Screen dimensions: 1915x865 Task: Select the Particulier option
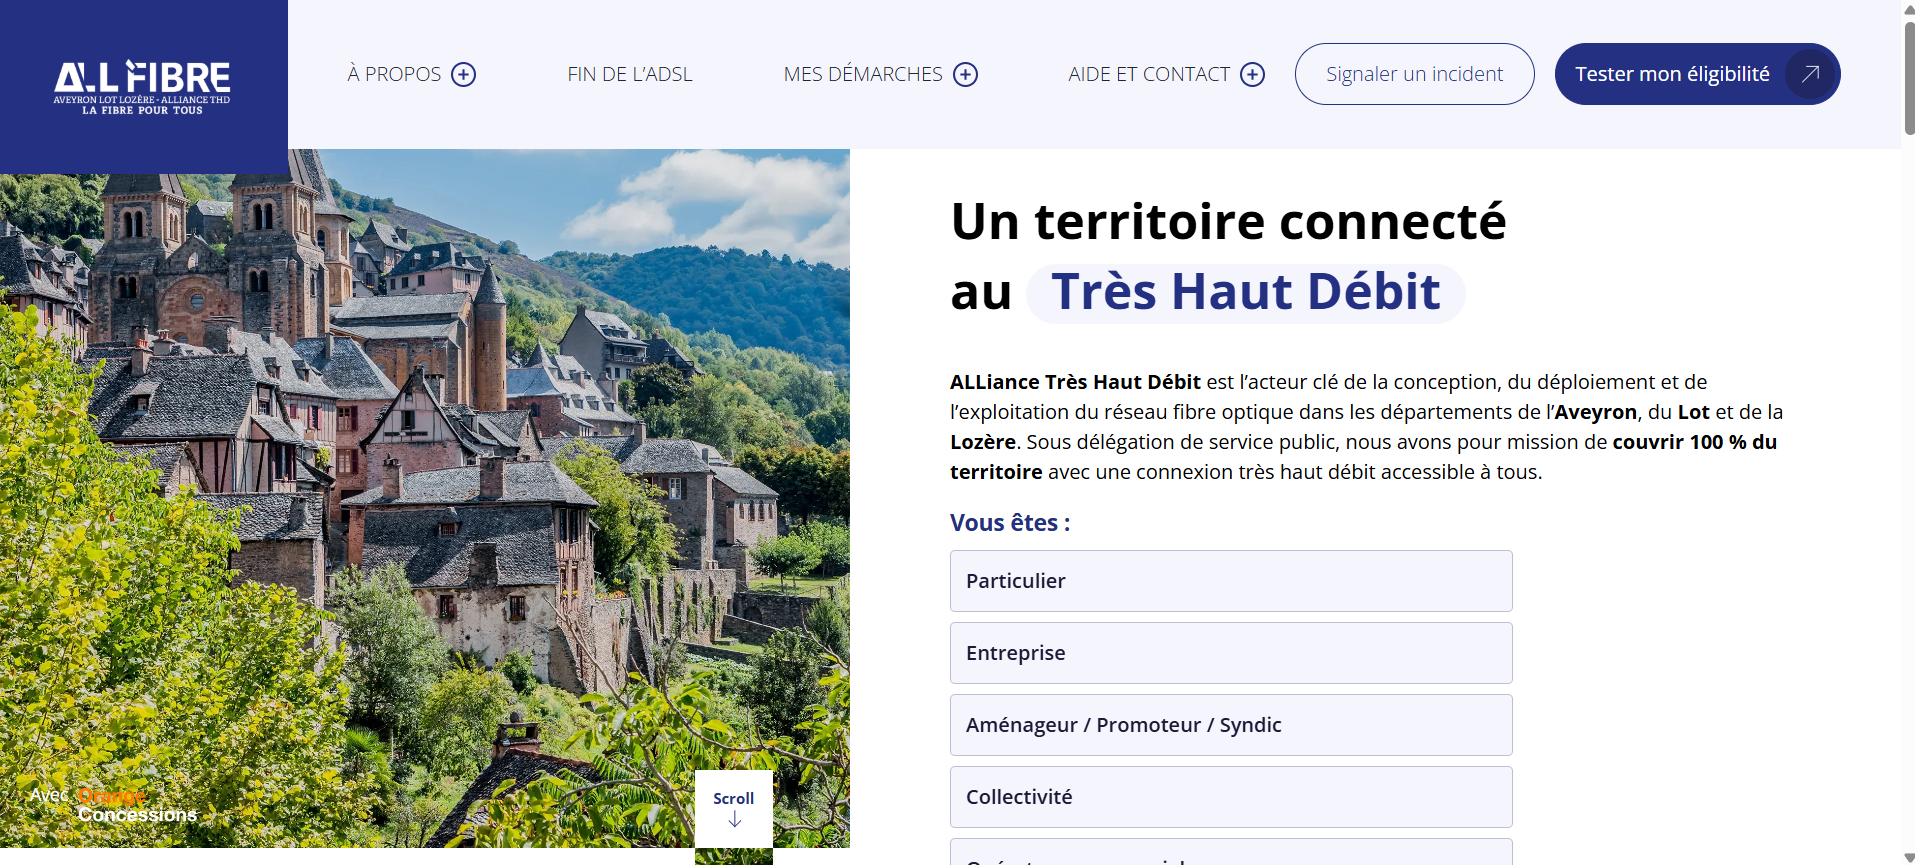tap(1231, 581)
